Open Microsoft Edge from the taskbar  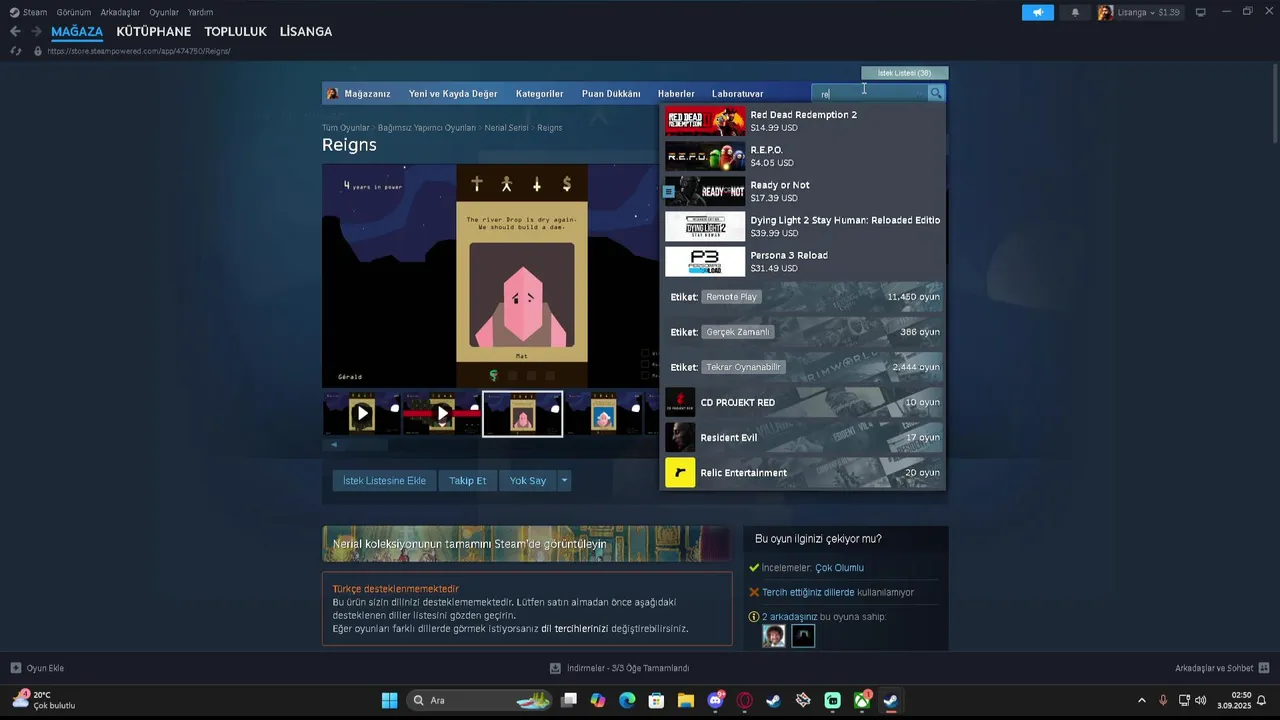(627, 700)
